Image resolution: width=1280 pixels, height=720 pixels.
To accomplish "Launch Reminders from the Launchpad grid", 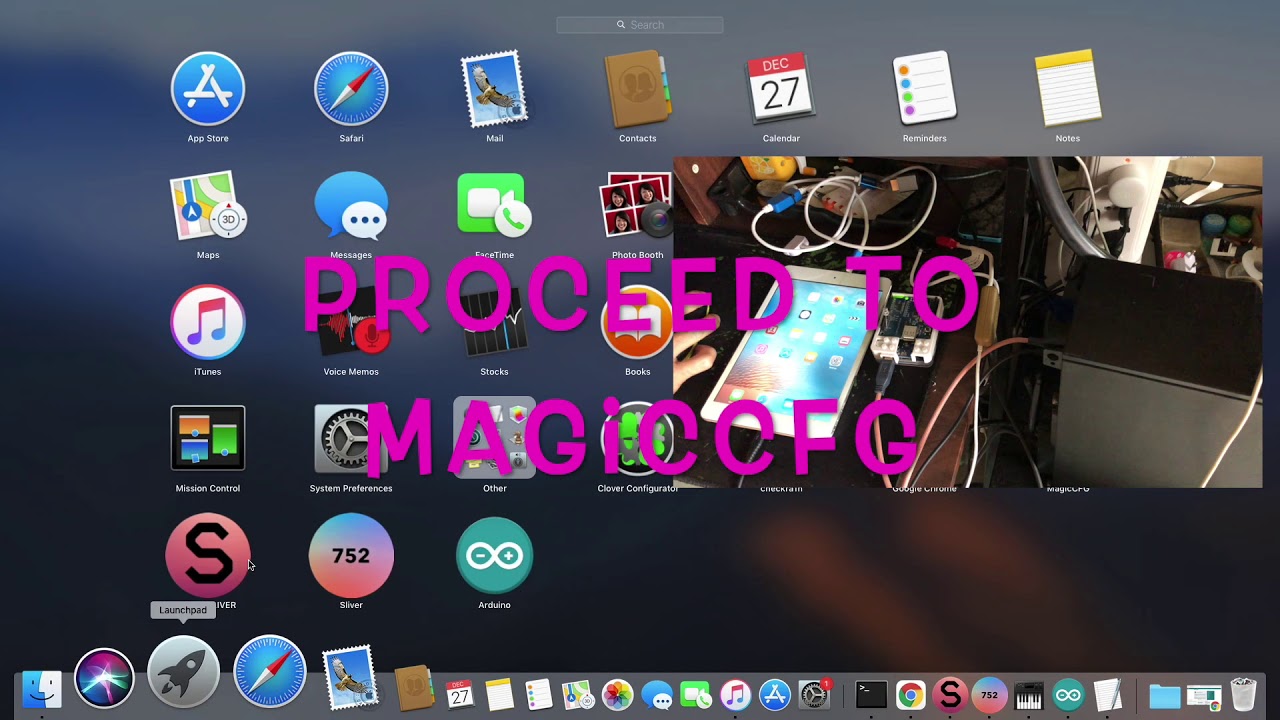I will point(925,89).
